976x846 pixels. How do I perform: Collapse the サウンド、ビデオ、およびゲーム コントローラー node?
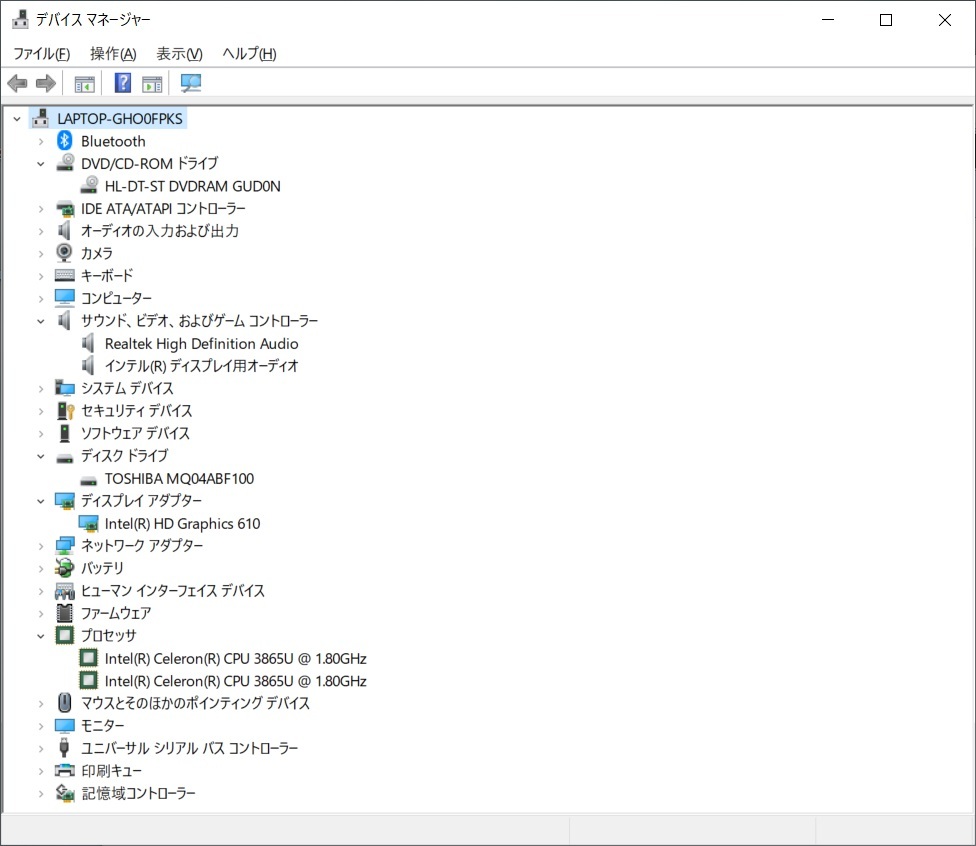pos(40,321)
